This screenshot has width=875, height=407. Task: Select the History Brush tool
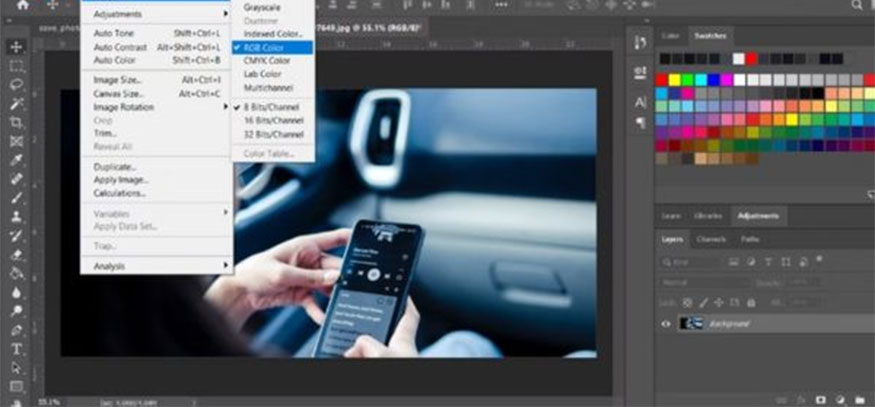pos(17,235)
